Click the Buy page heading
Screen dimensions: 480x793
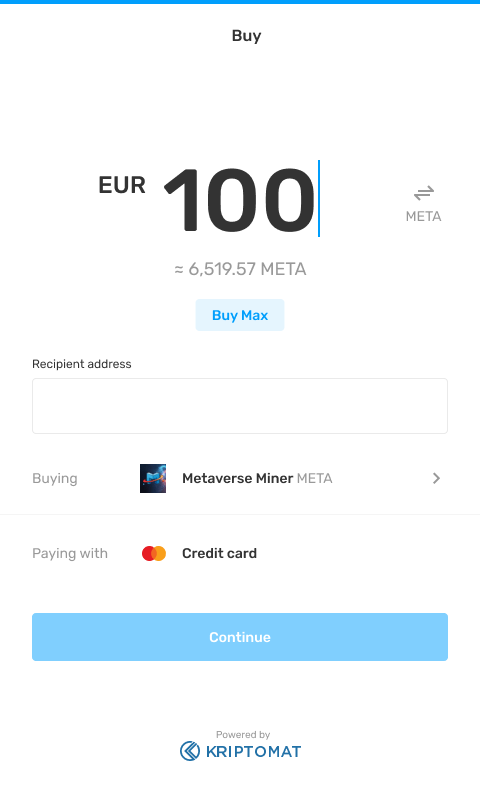point(246,36)
